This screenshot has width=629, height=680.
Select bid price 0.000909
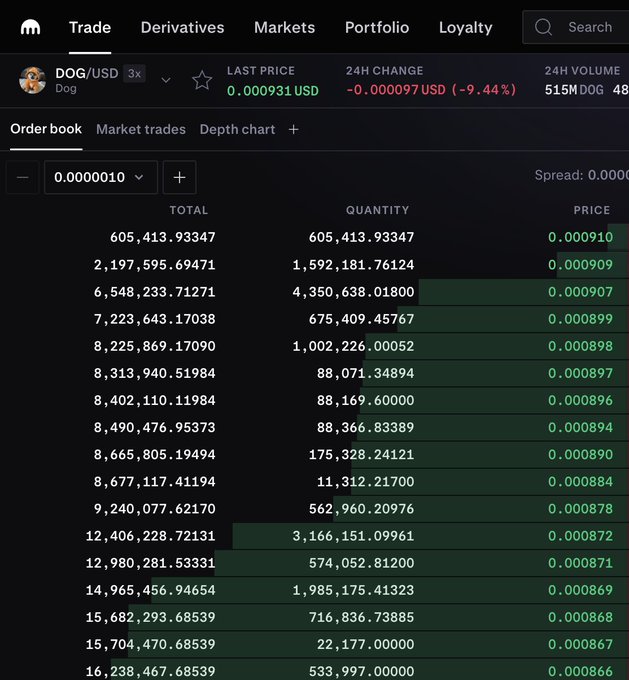click(580, 265)
